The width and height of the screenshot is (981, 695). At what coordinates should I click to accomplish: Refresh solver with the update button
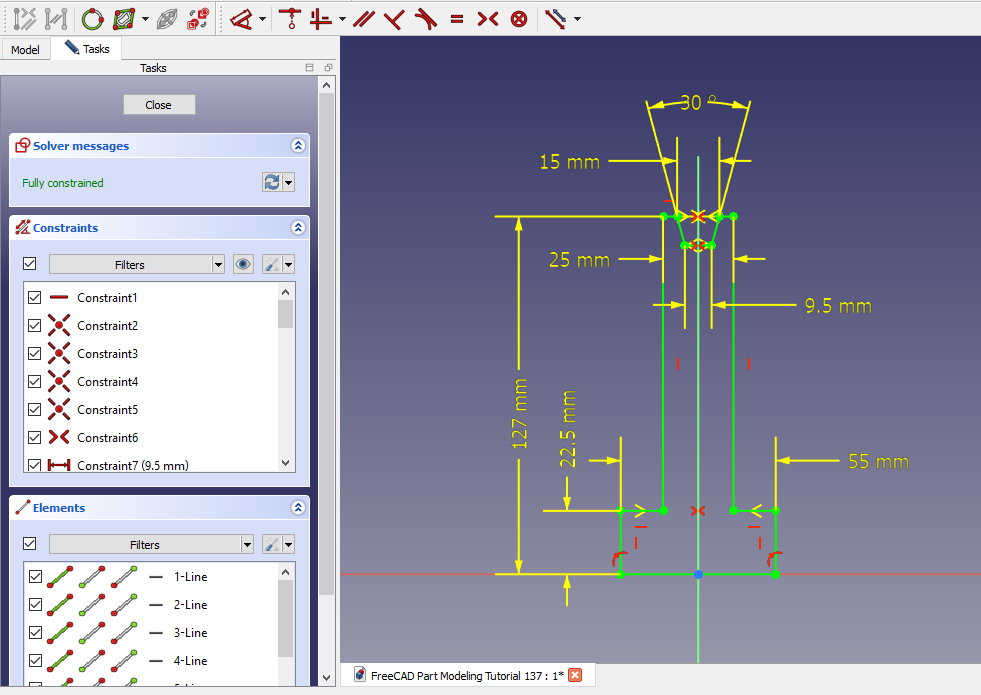(271, 182)
